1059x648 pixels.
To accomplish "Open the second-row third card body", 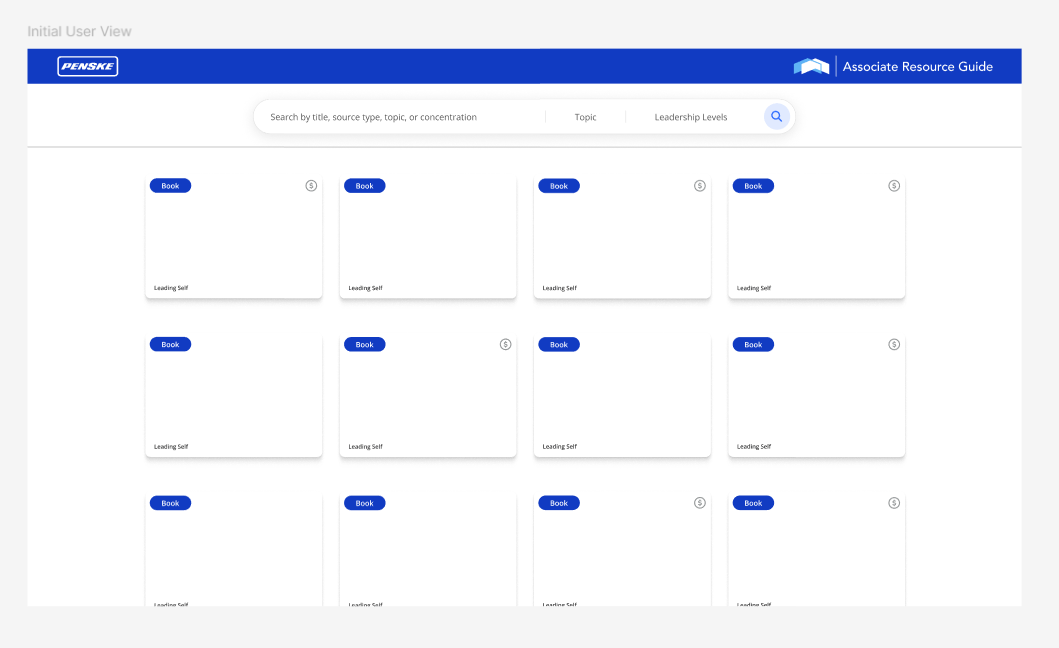I will (x=622, y=395).
